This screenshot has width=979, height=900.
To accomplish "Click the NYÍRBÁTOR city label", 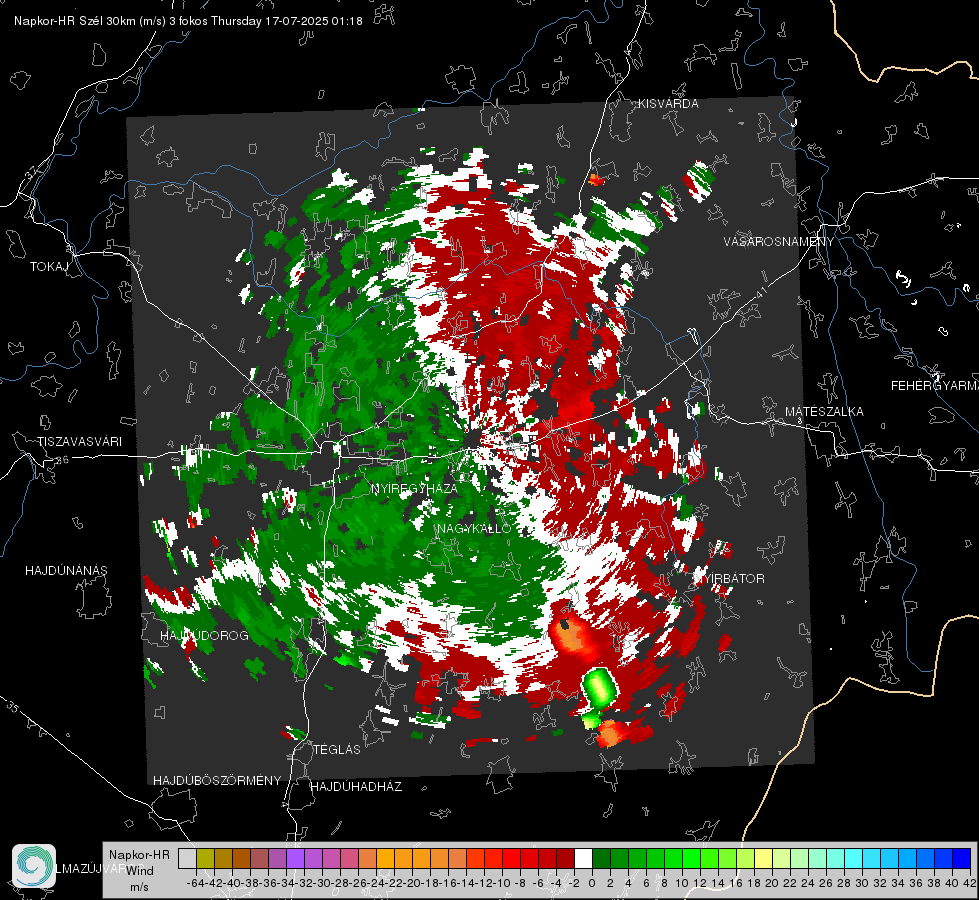I will 731,579.
